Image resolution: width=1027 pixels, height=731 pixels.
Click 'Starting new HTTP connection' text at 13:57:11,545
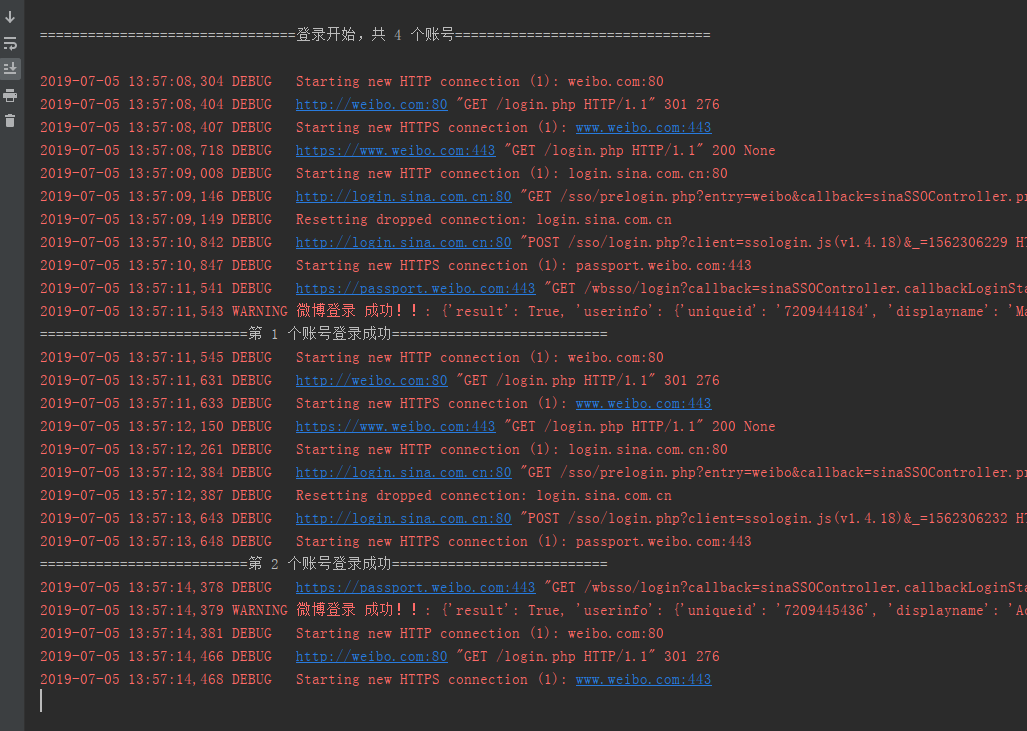click(x=407, y=358)
